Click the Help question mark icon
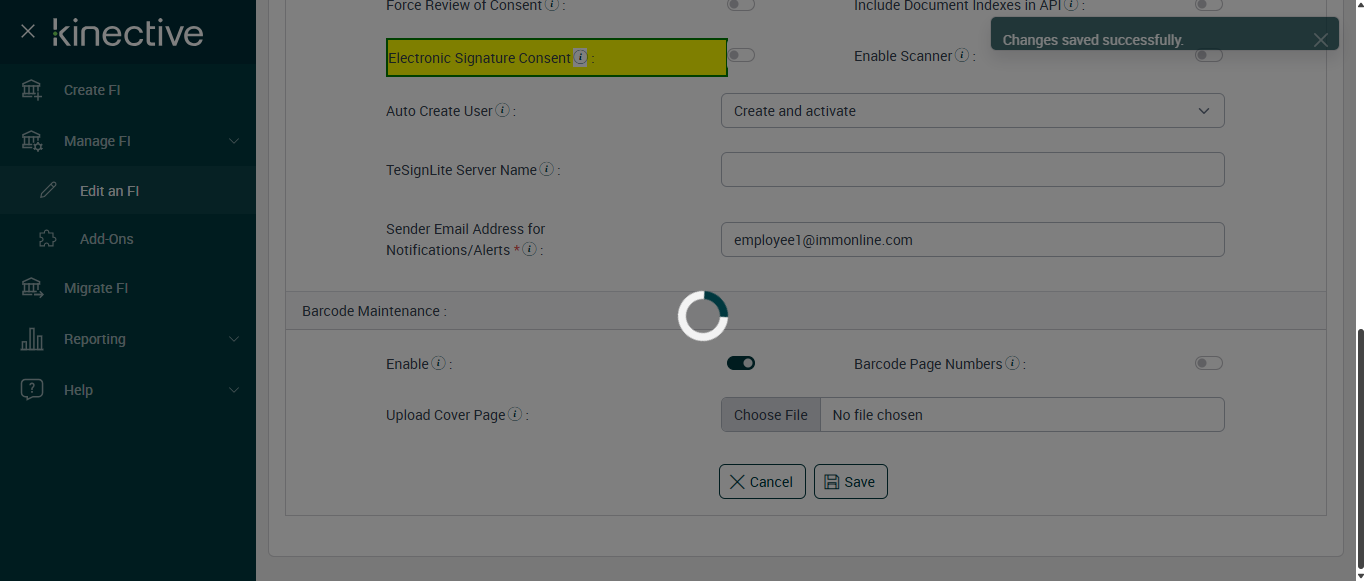 pyautogui.click(x=32, y=390)
